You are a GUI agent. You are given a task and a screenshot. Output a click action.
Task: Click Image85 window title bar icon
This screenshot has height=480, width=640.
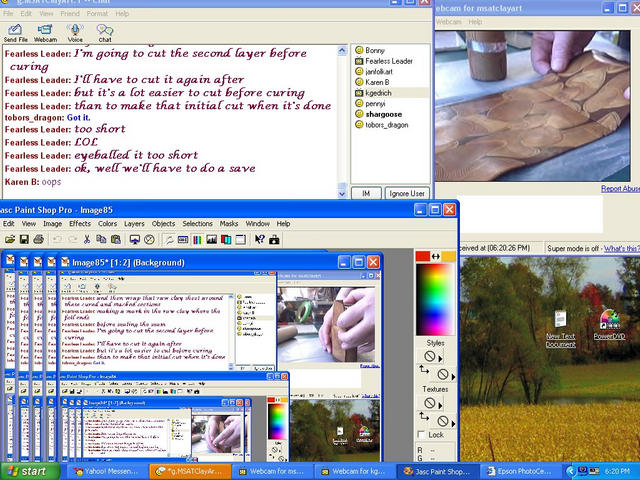tap(65, 262)
